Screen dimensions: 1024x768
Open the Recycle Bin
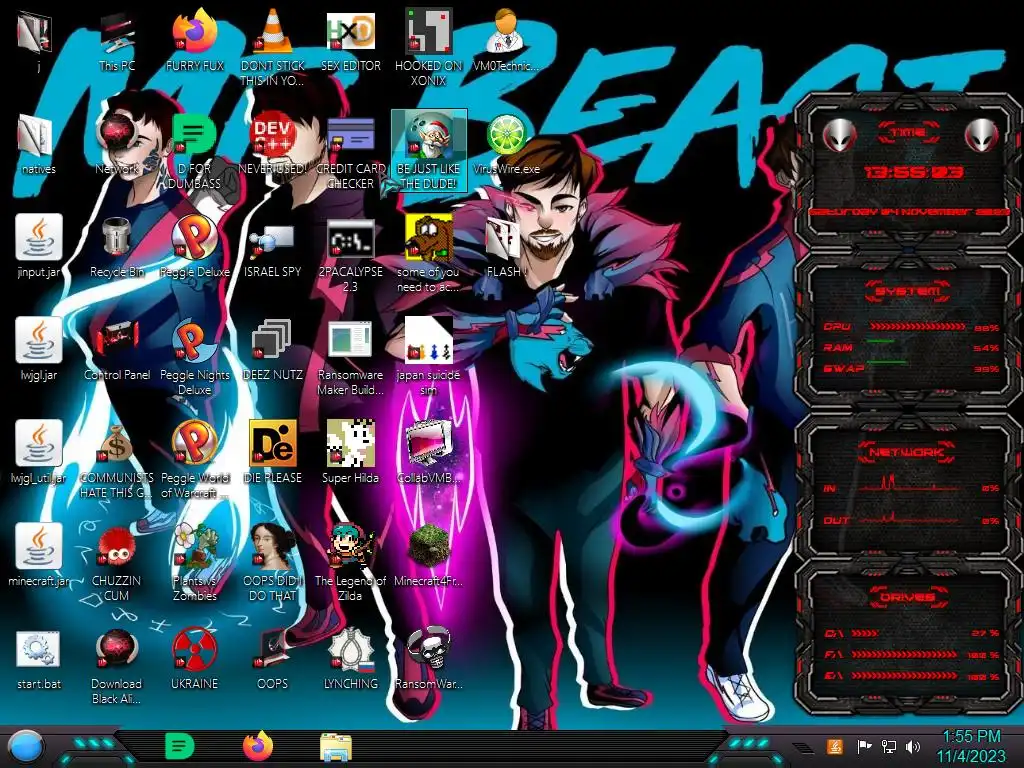click(117, 238)
